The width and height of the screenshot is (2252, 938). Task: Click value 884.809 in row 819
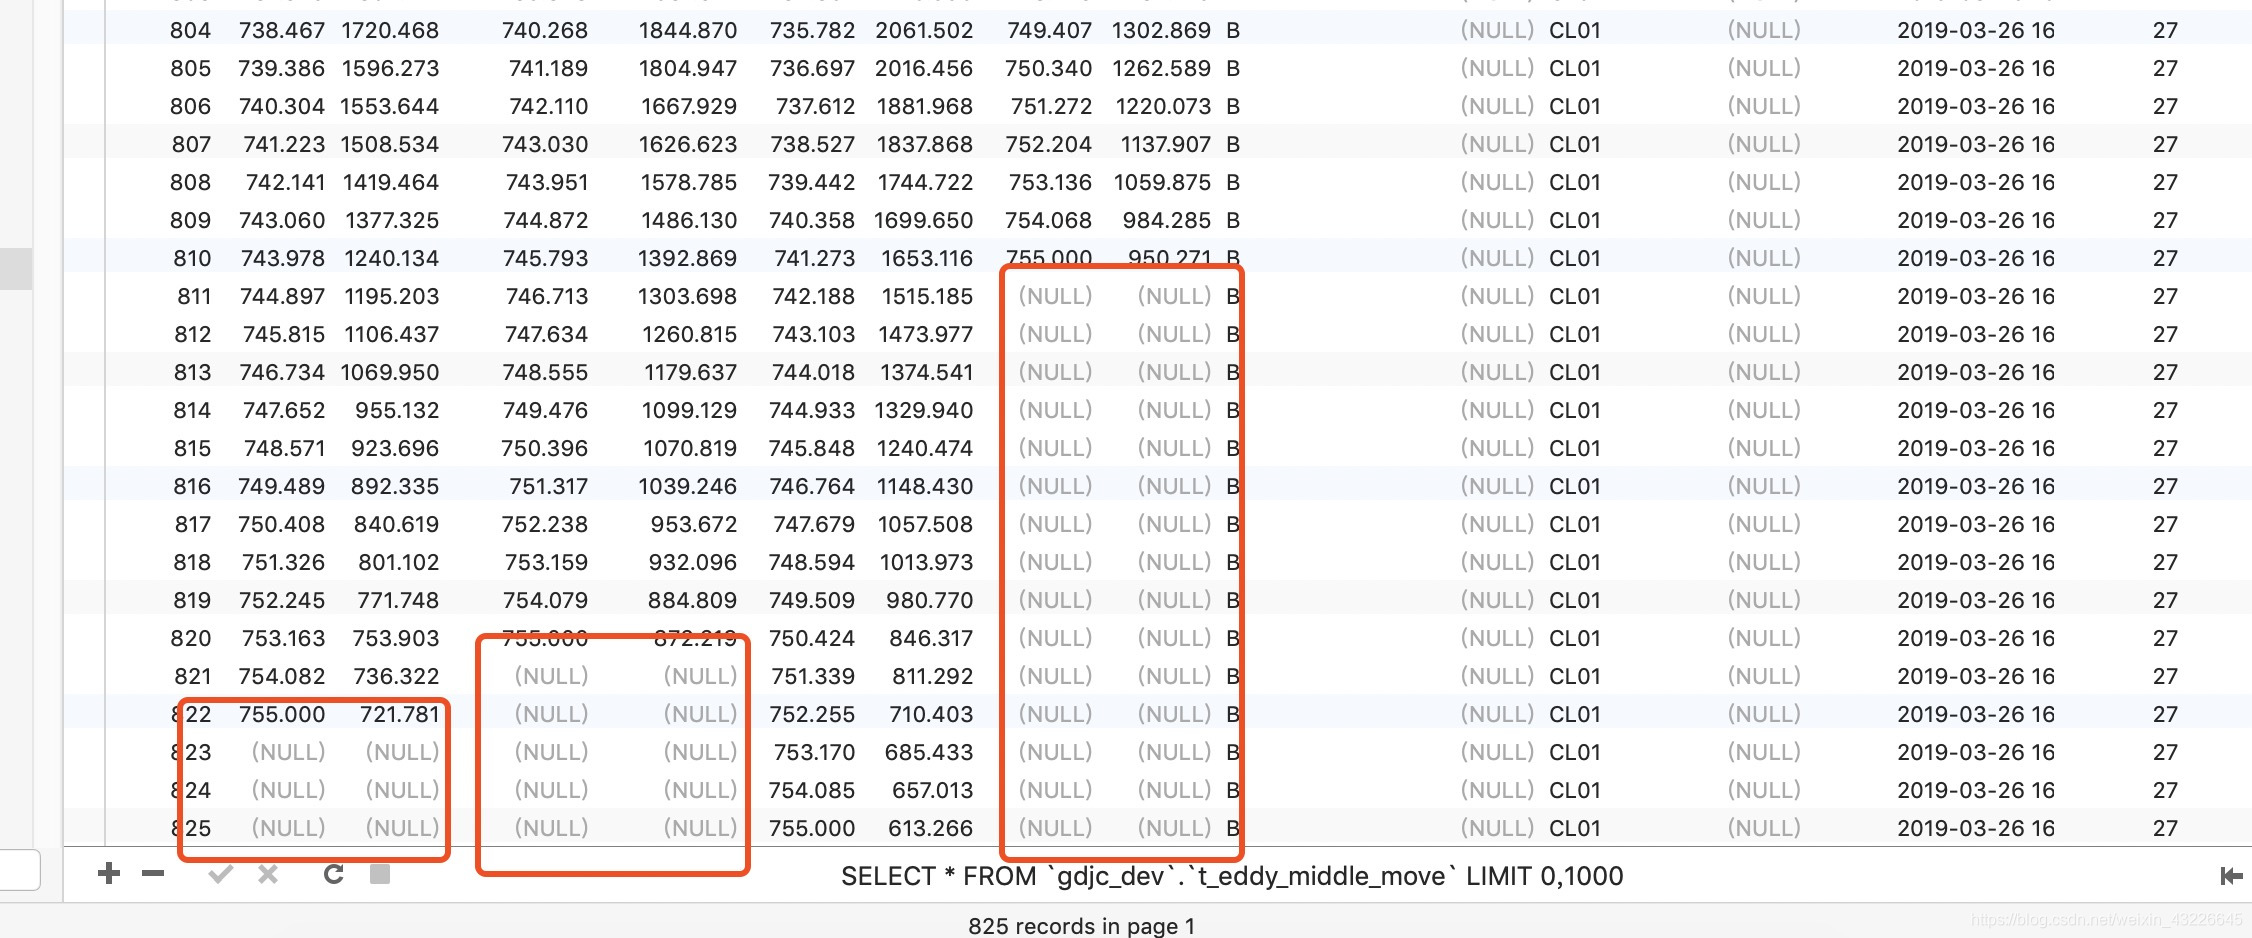tap(692, 600)
